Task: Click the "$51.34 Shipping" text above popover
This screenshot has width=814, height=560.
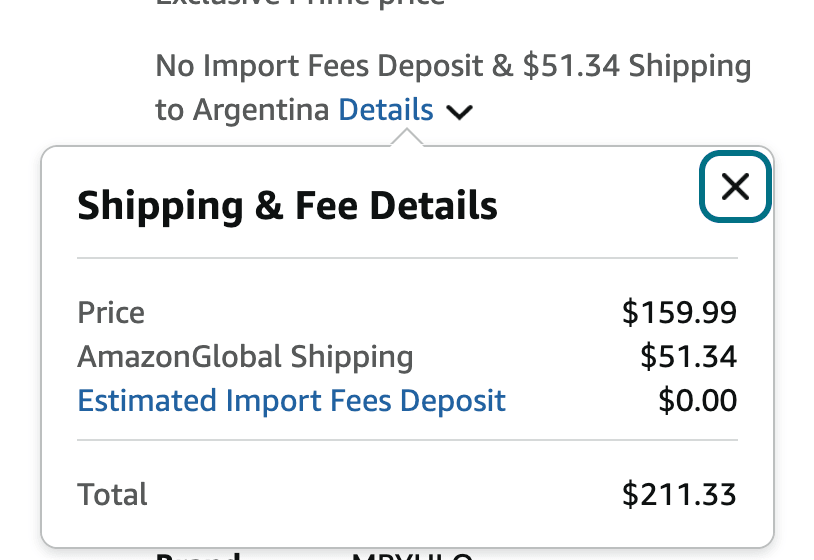Action: (637, 67)
